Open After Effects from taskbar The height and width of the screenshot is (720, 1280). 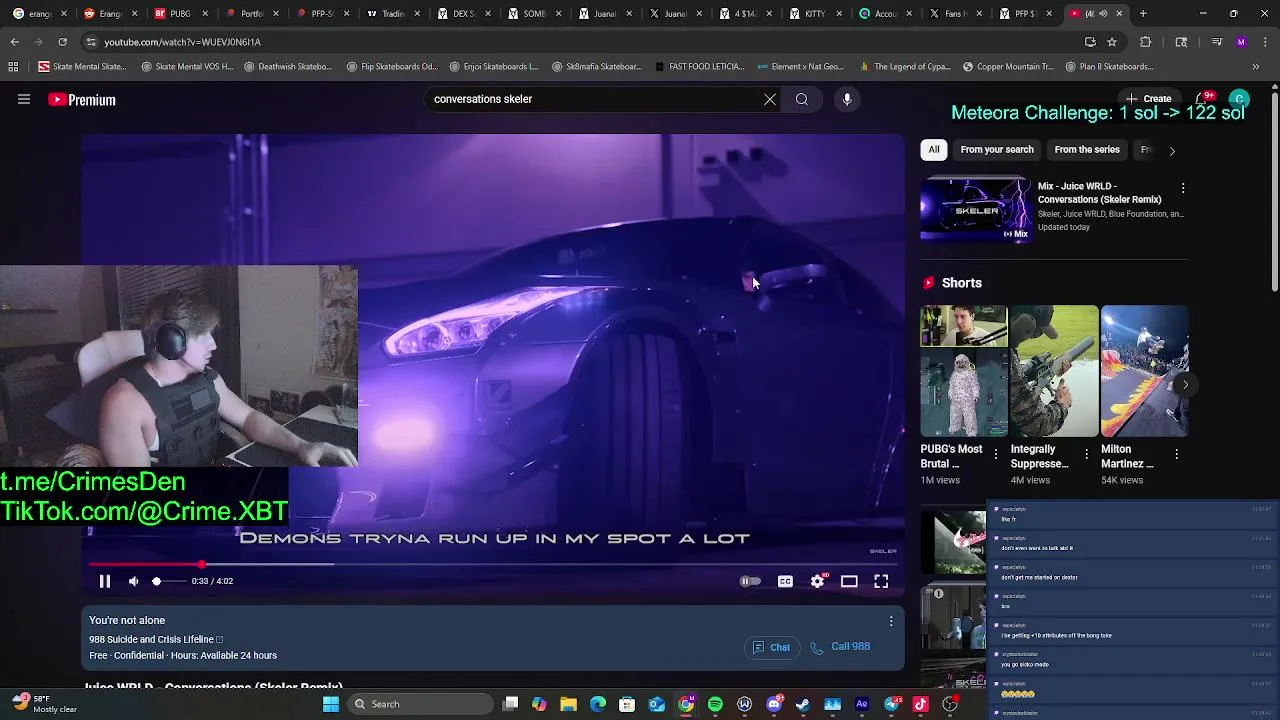(862, 704)
